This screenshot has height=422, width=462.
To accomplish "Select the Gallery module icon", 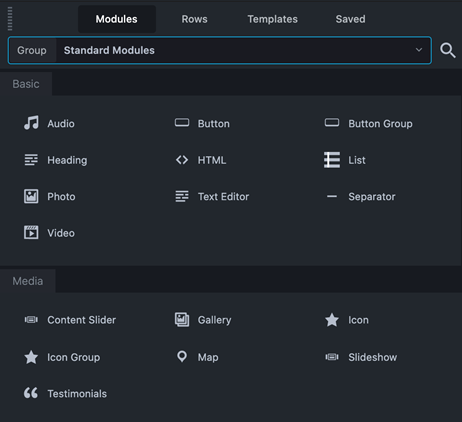I will coord(182,320).
